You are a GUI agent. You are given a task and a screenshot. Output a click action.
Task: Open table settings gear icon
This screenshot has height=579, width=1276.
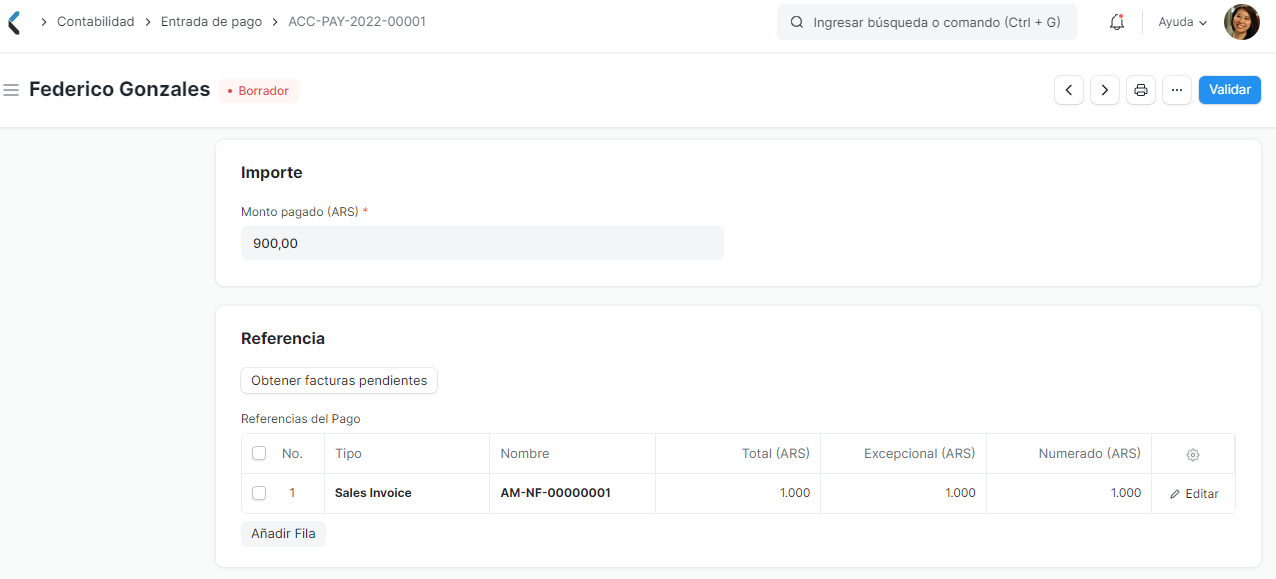(1193, 454)
